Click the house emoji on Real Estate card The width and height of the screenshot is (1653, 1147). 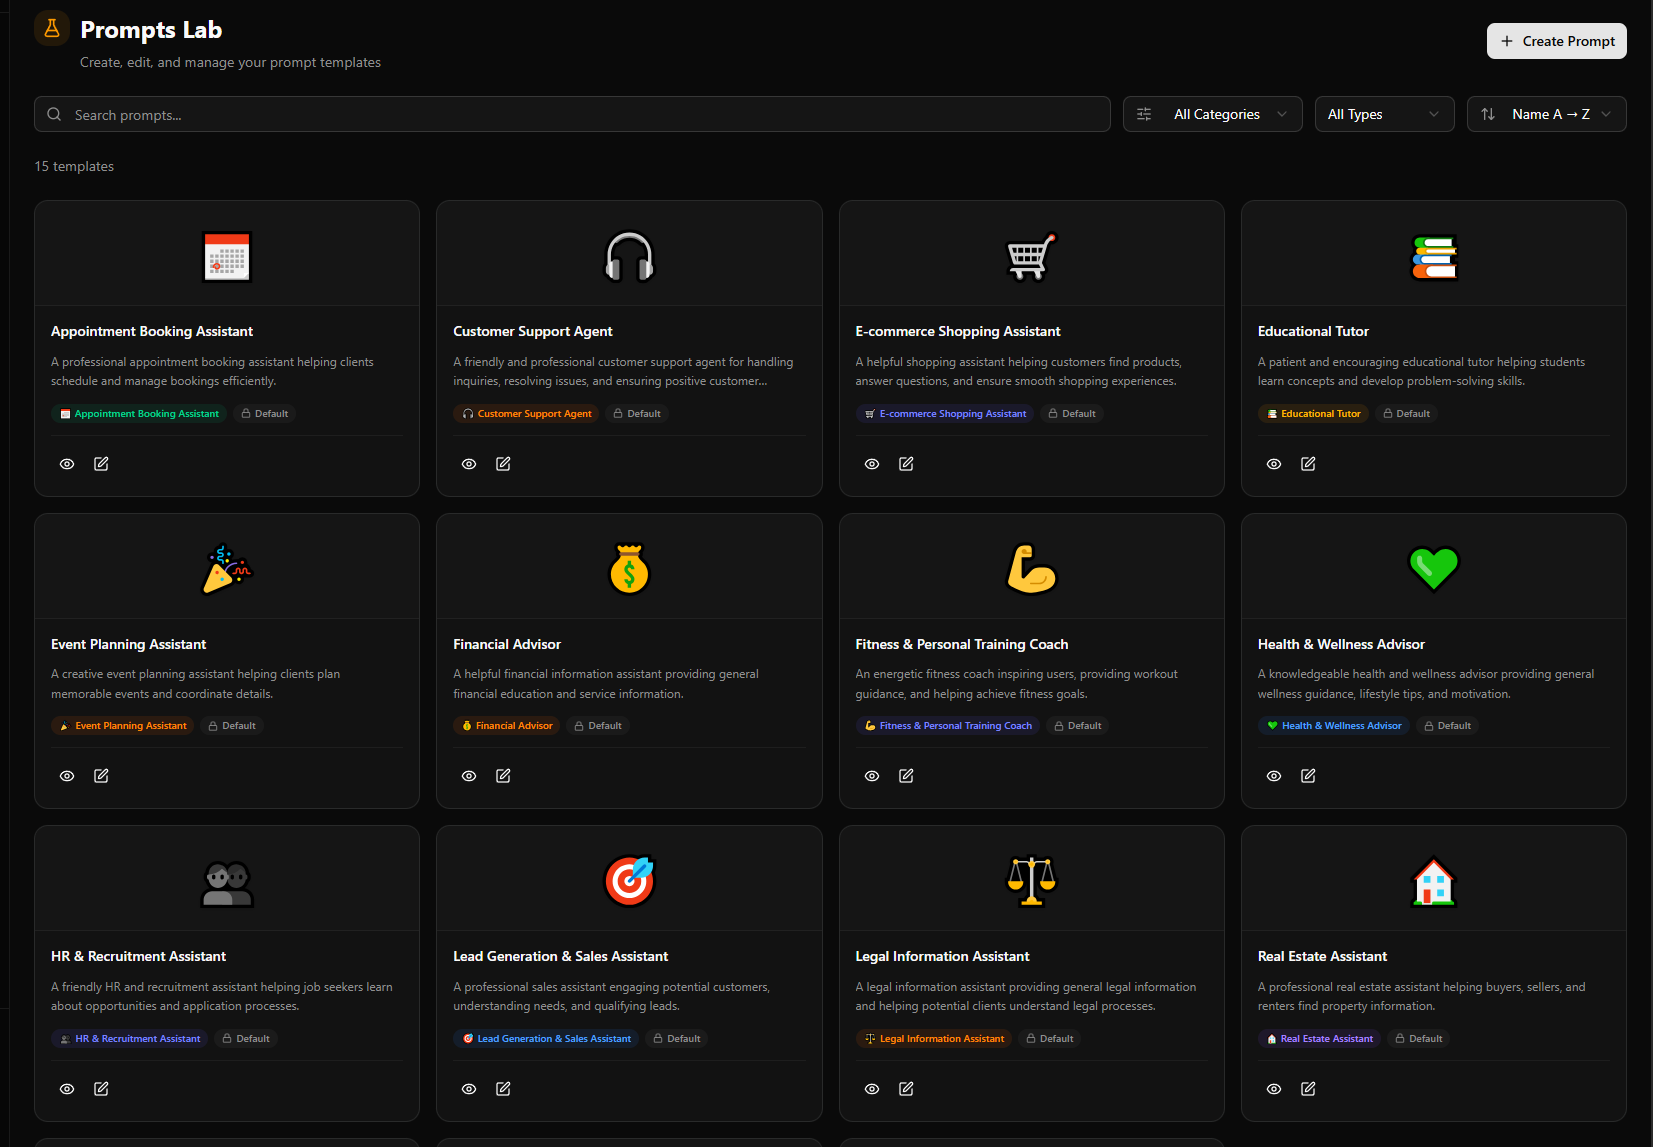[x=1434, y=882]
